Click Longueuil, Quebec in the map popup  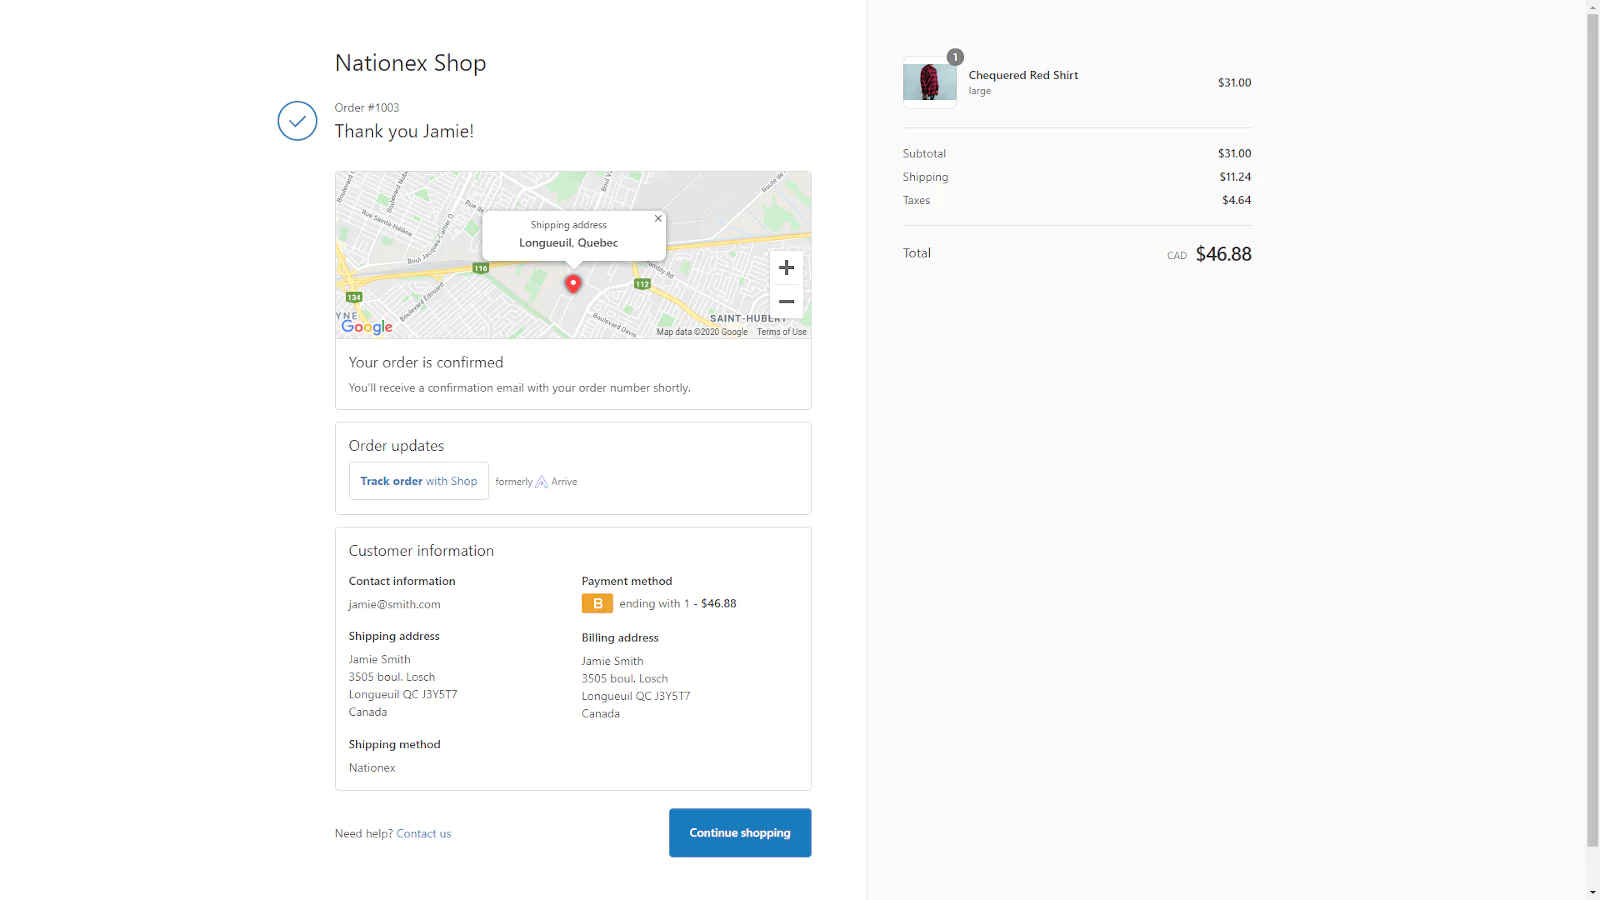point(568,243)
